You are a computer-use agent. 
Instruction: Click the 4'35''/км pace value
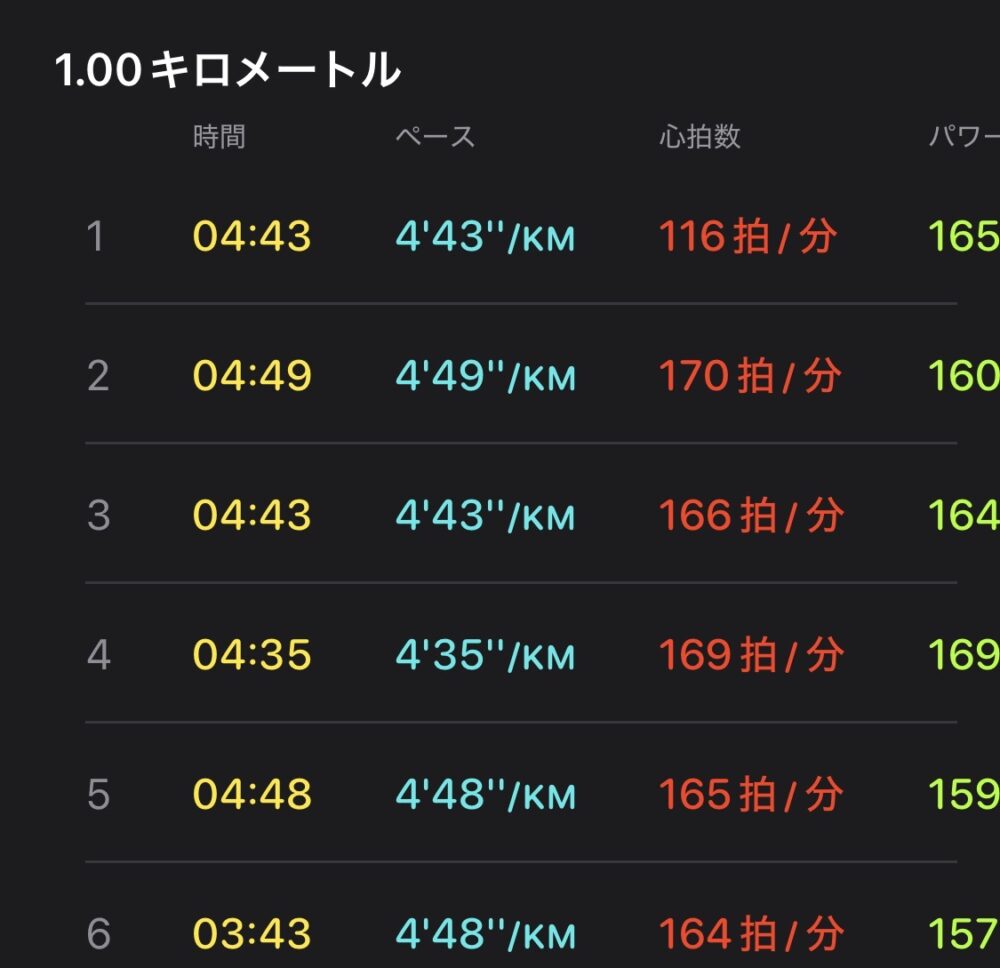(486, 655)
